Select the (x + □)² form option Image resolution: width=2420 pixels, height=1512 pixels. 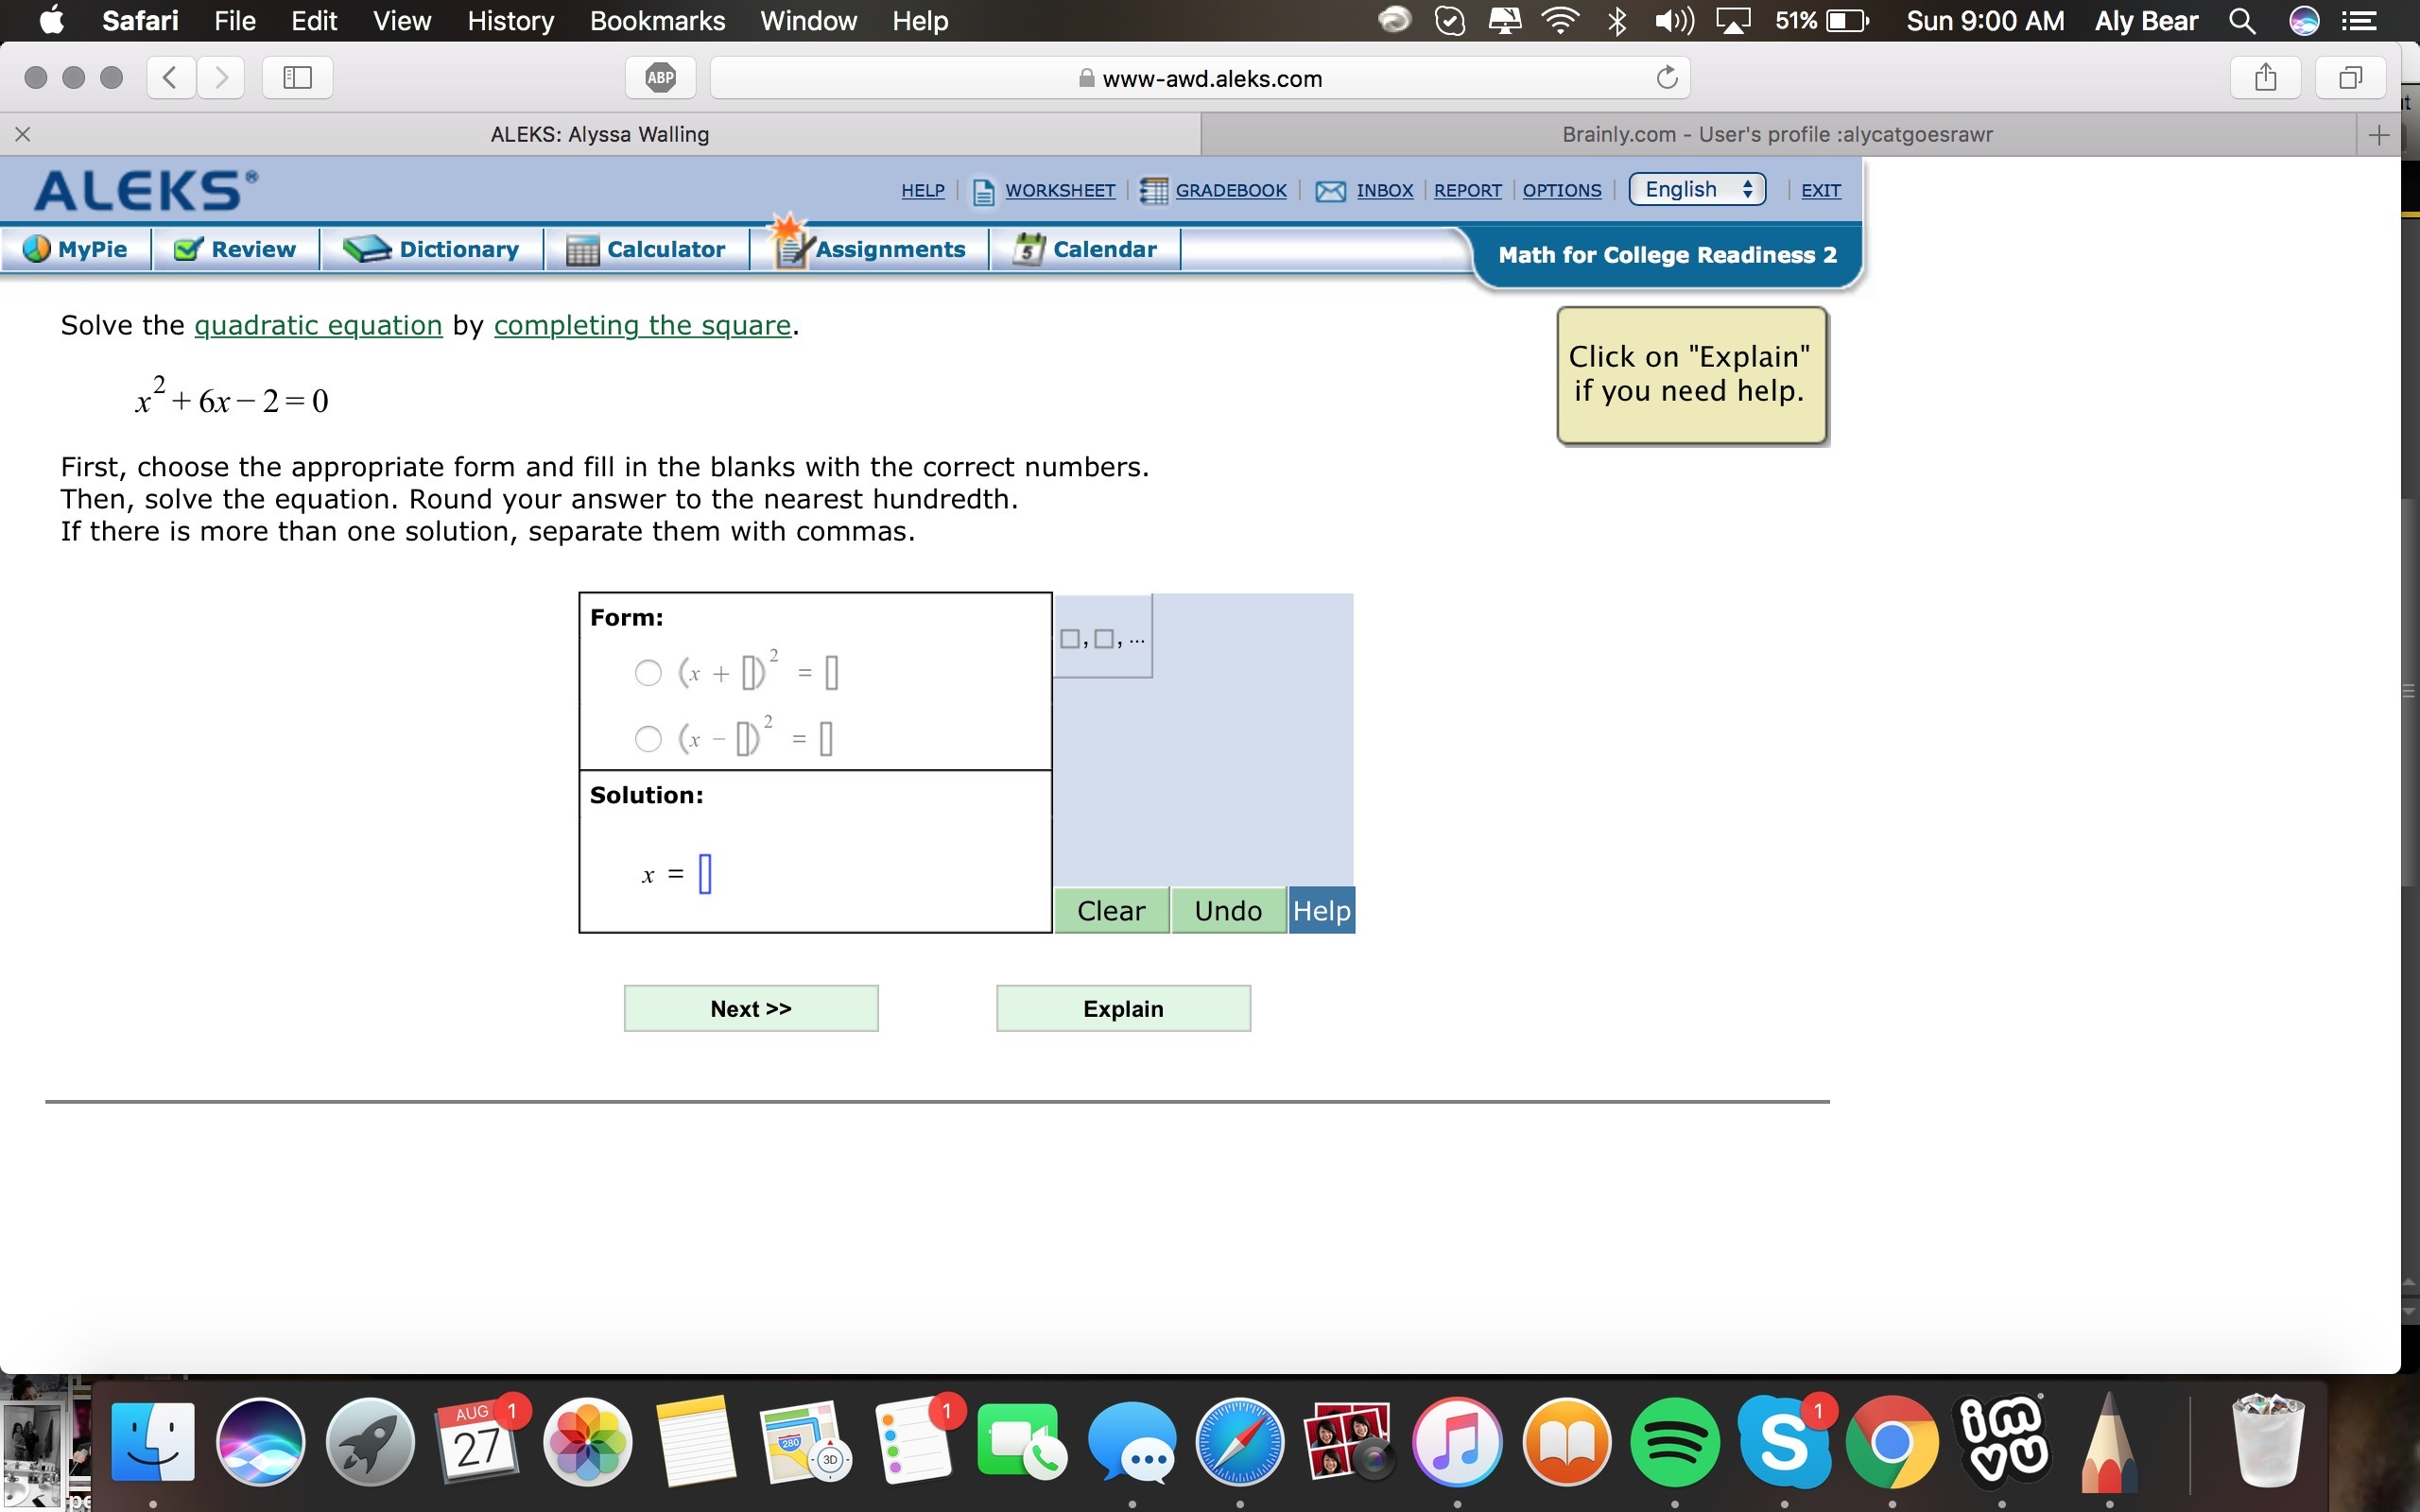coord(648,673)
